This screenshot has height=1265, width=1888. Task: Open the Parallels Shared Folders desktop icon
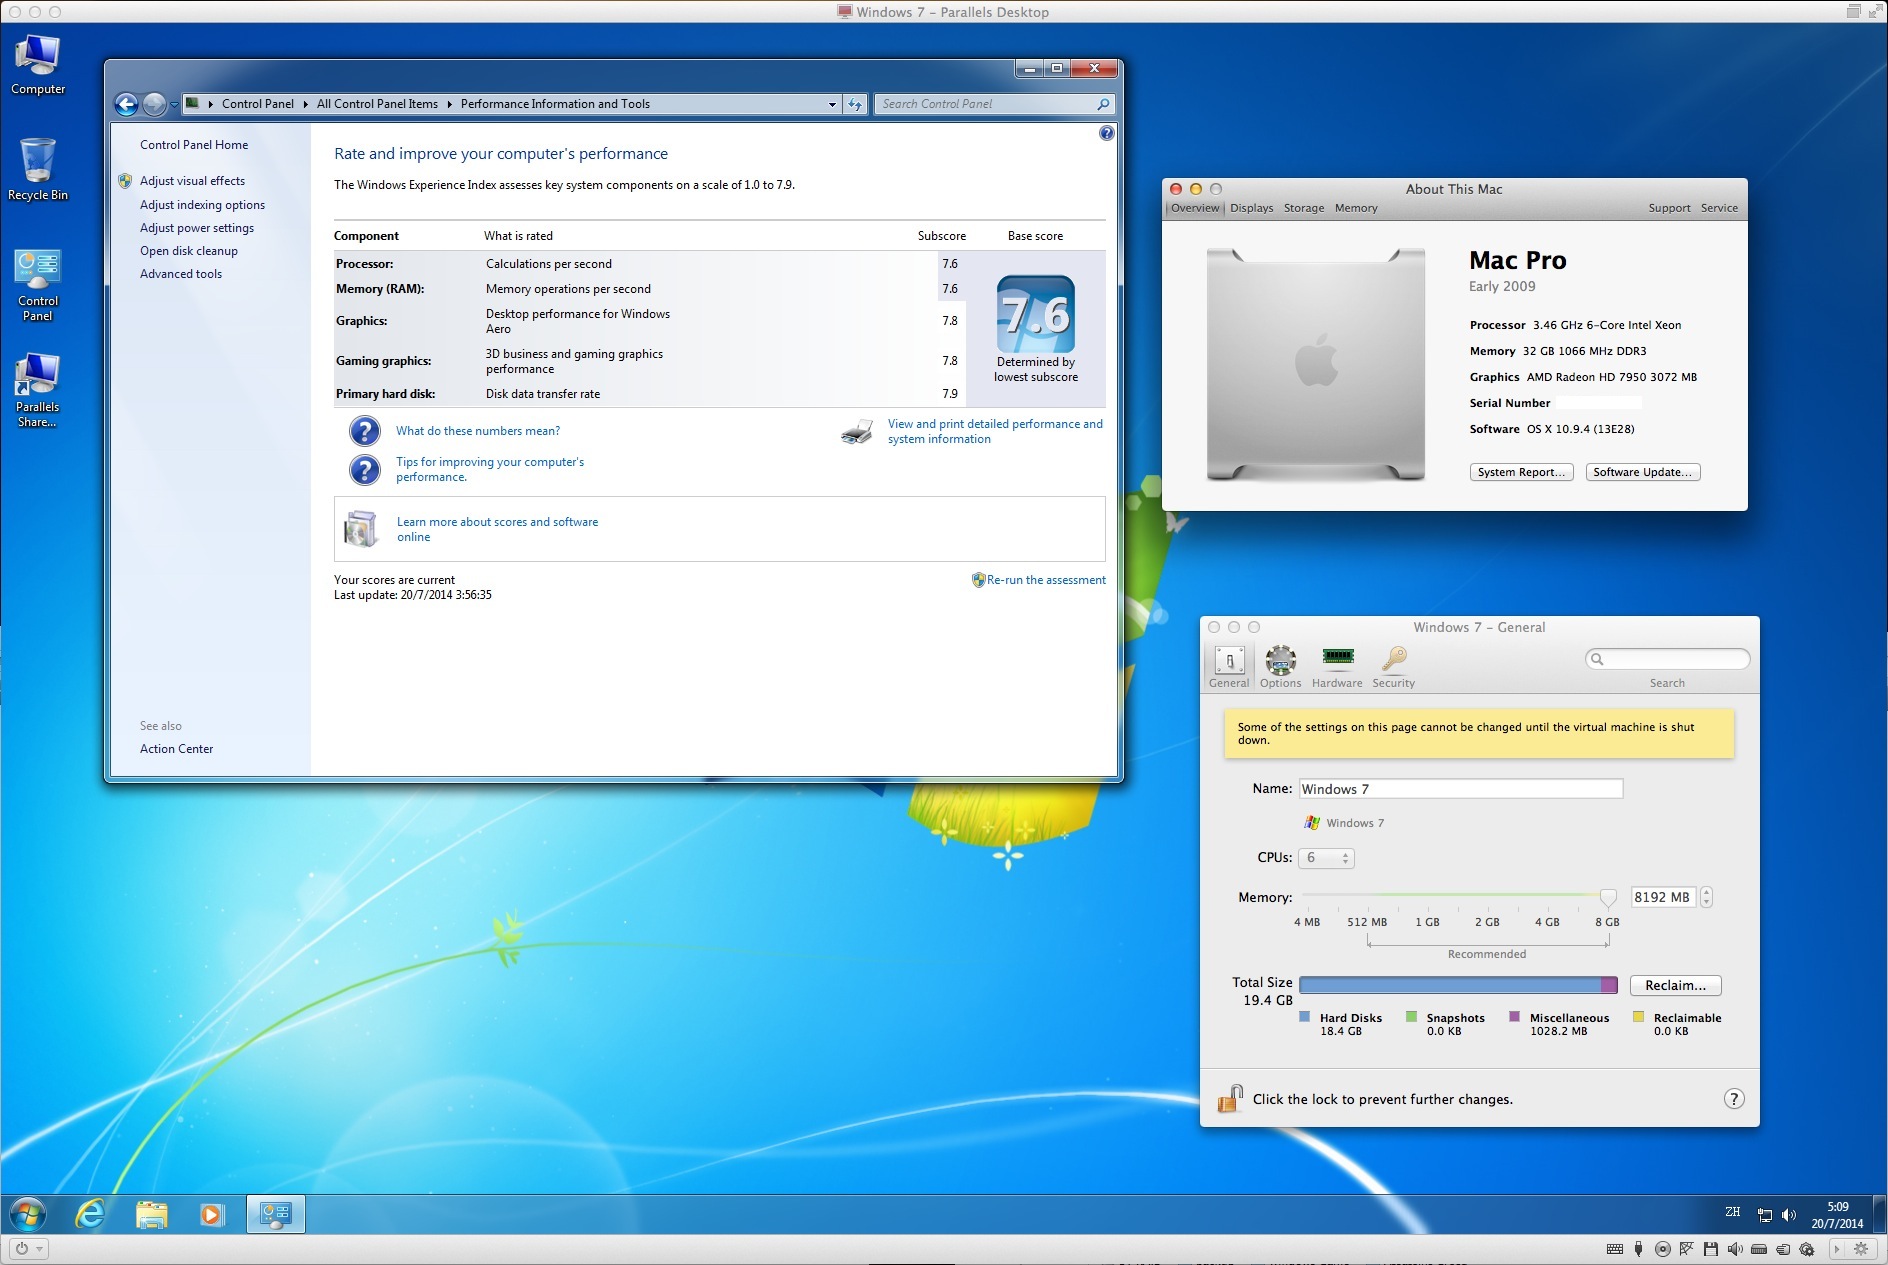37,391
